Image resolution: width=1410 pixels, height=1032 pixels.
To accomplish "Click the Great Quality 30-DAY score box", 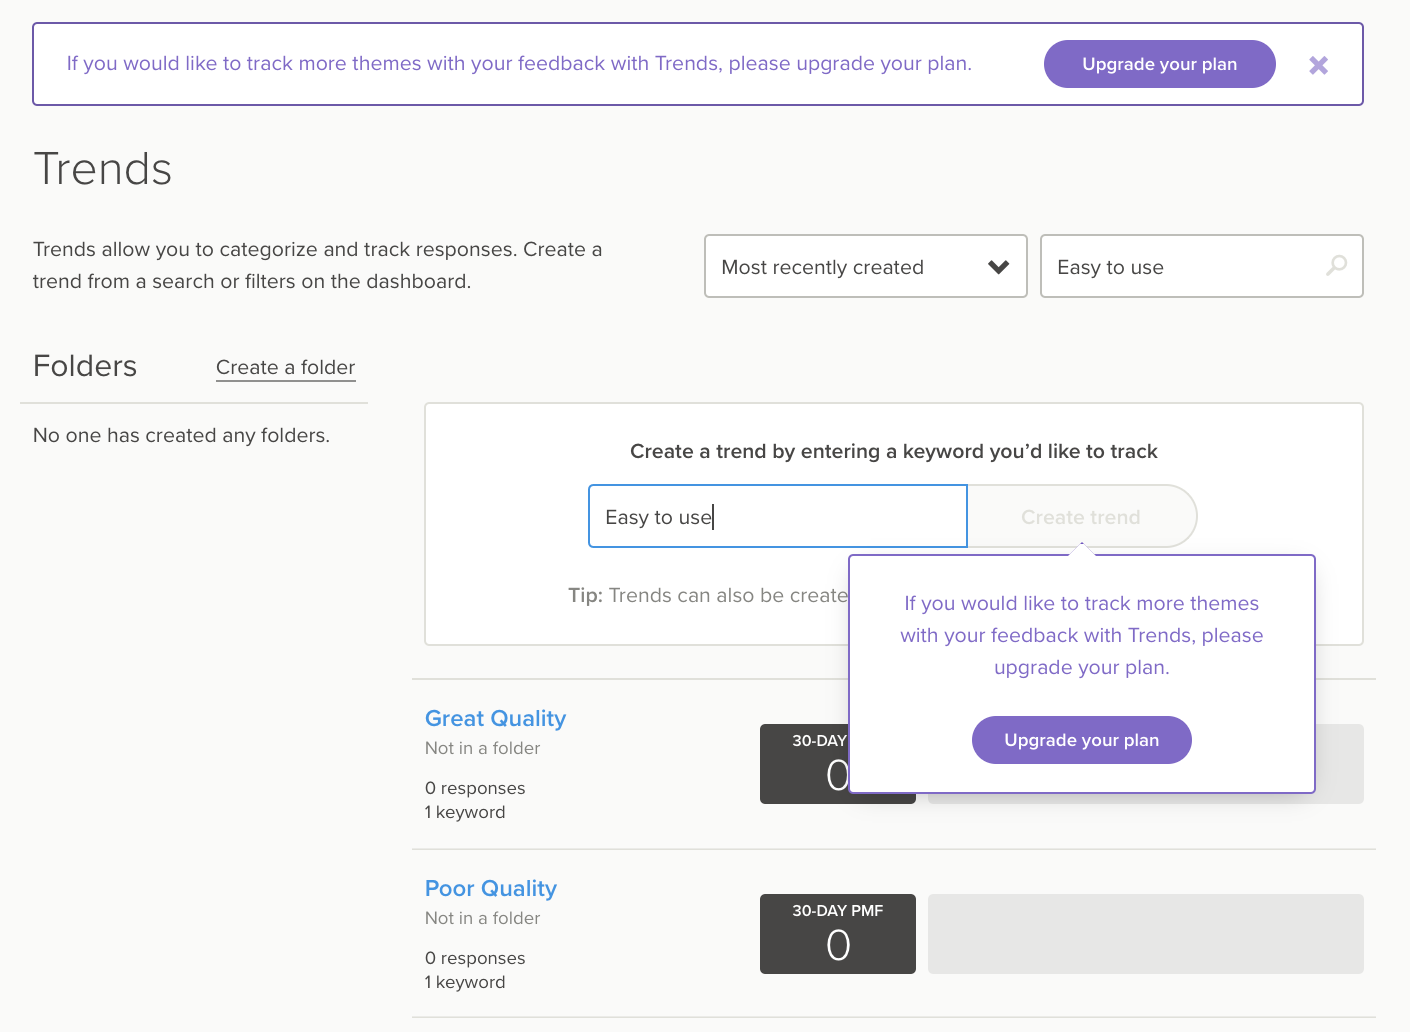I will (804, 765).
